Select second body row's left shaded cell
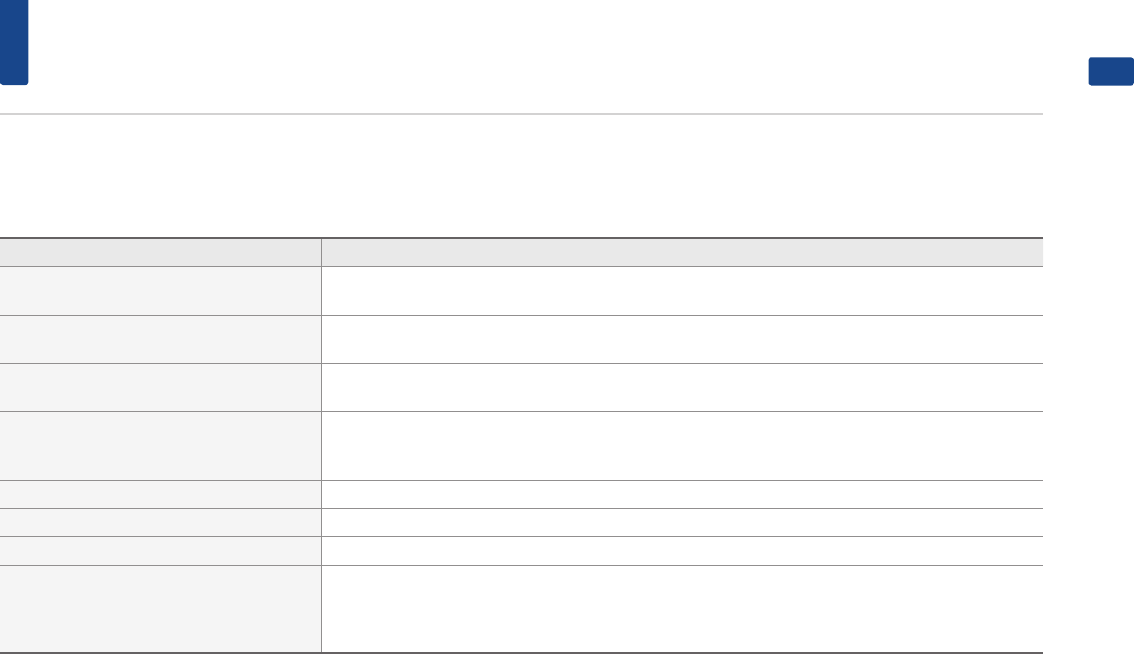The image size is (1134, 654). [x=161, y=339]
